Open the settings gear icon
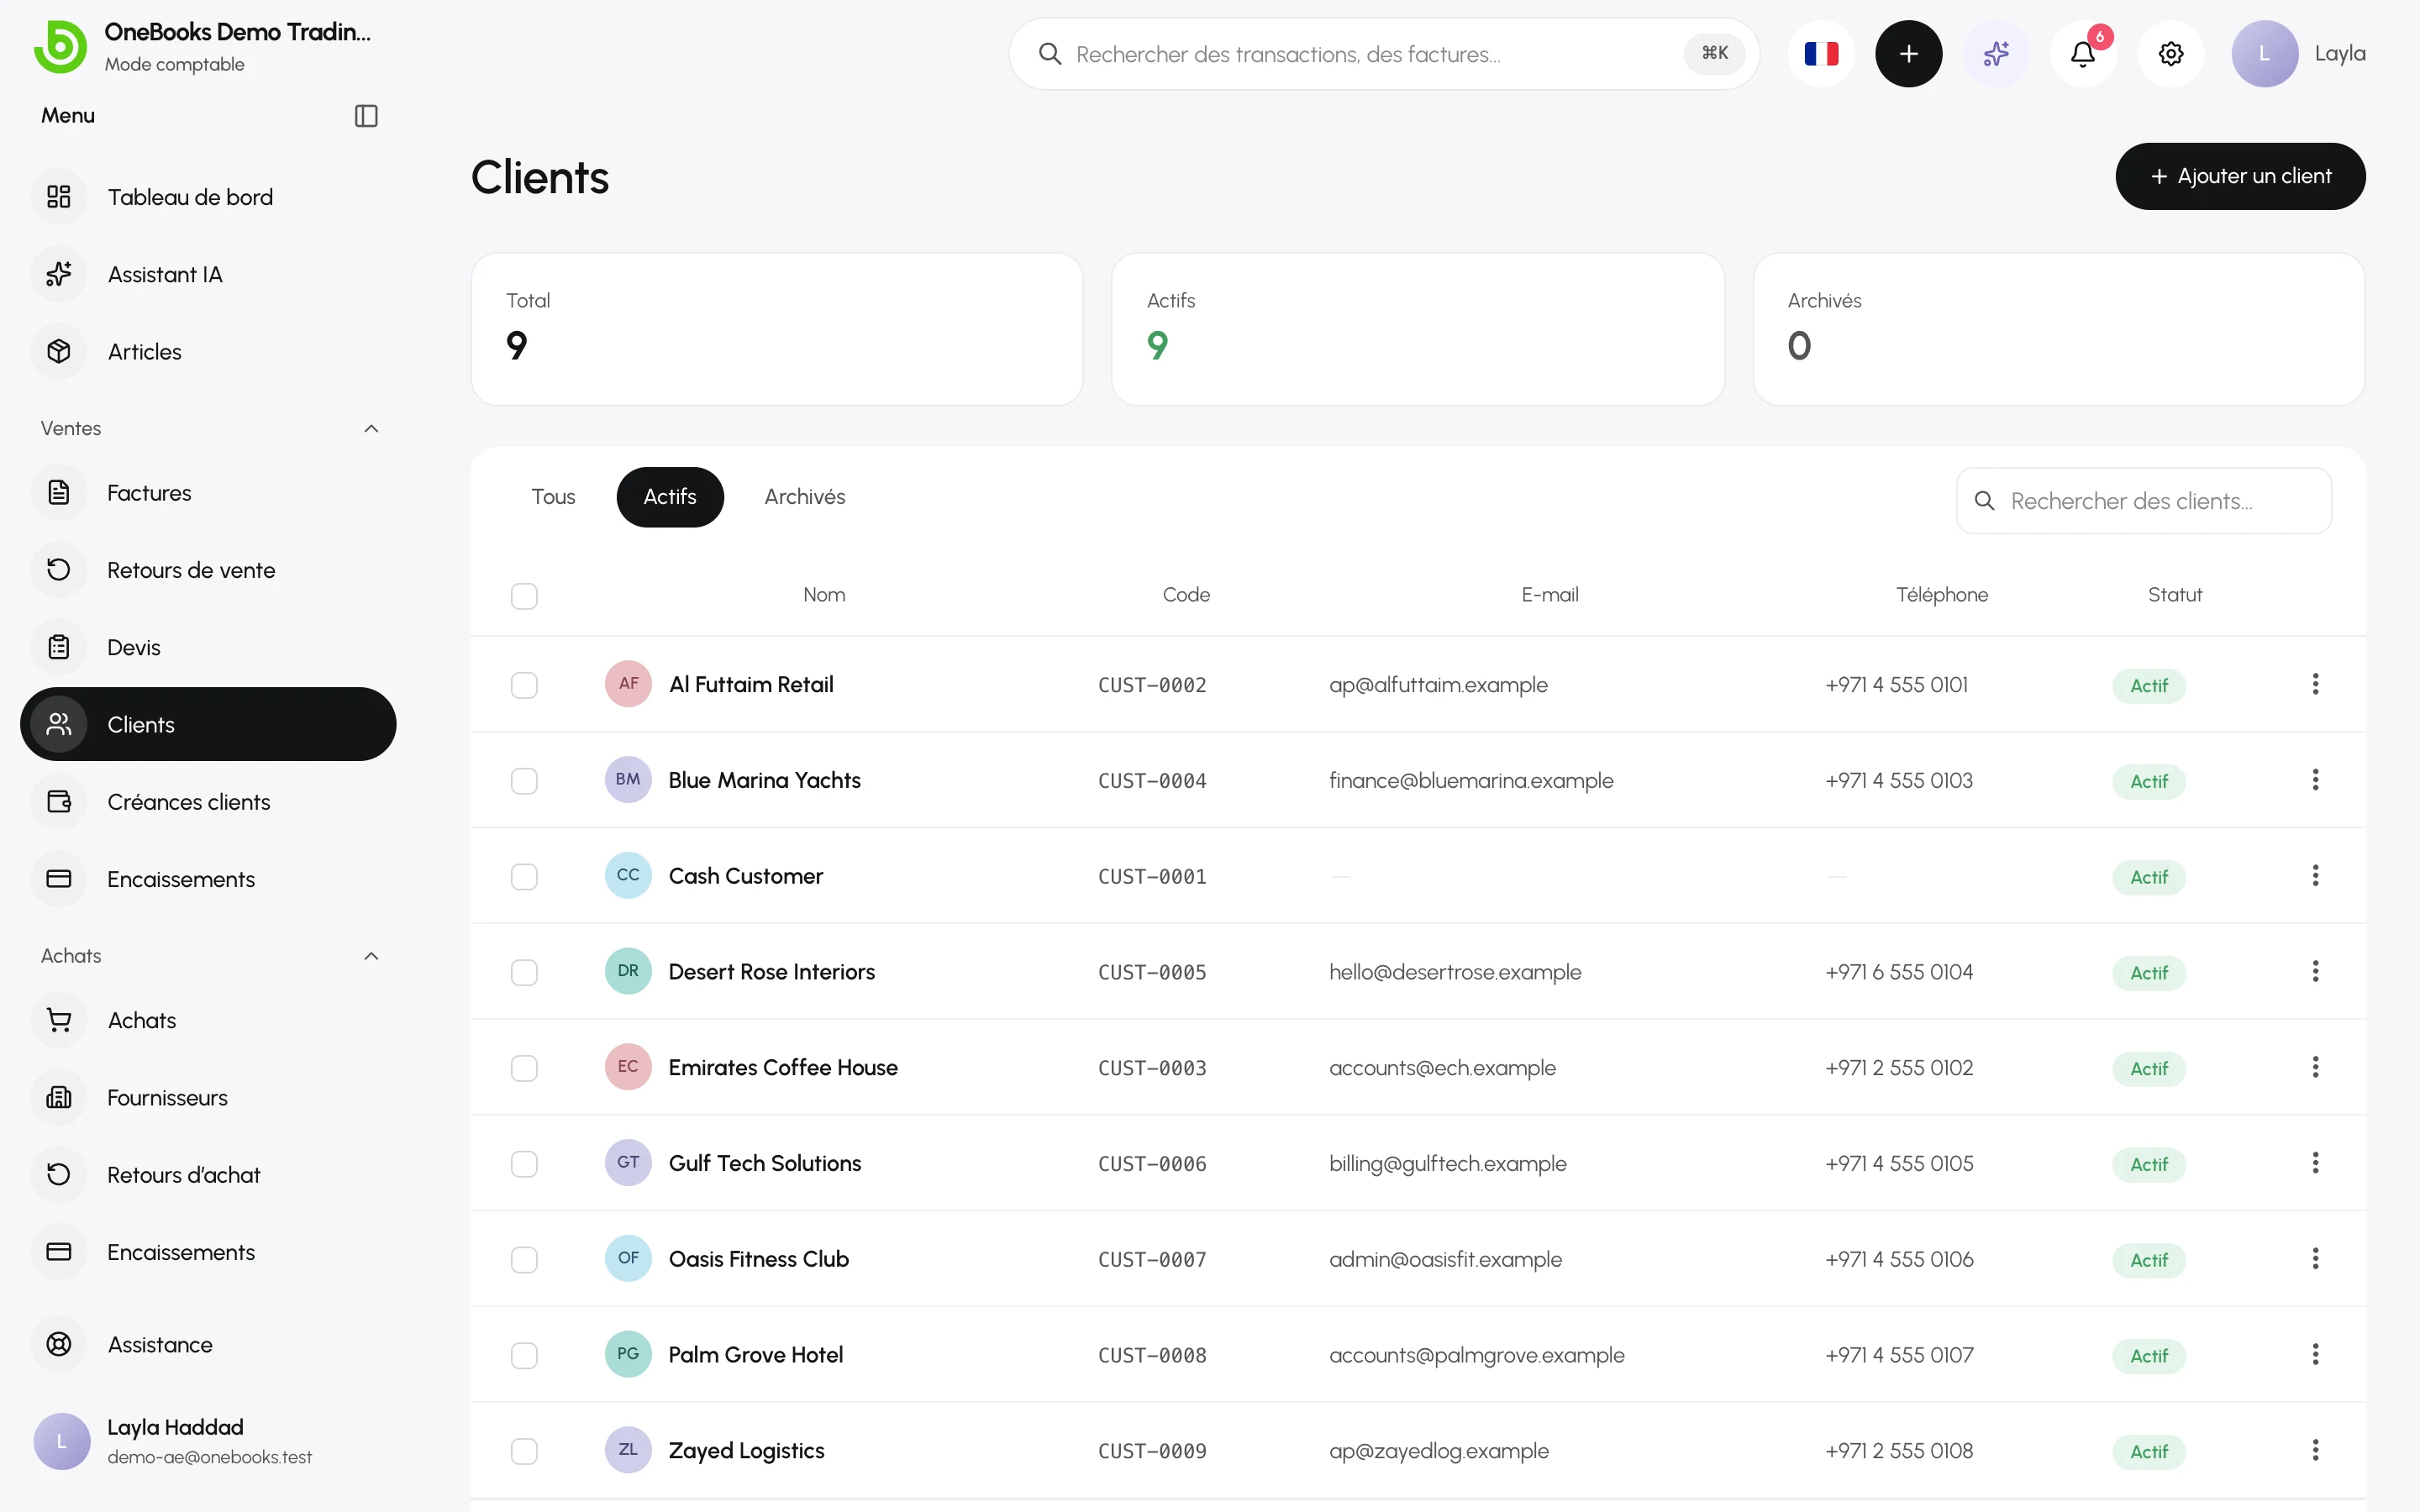The height and width of the screenshot is (1512, 2420). (x=2170, y=54)
